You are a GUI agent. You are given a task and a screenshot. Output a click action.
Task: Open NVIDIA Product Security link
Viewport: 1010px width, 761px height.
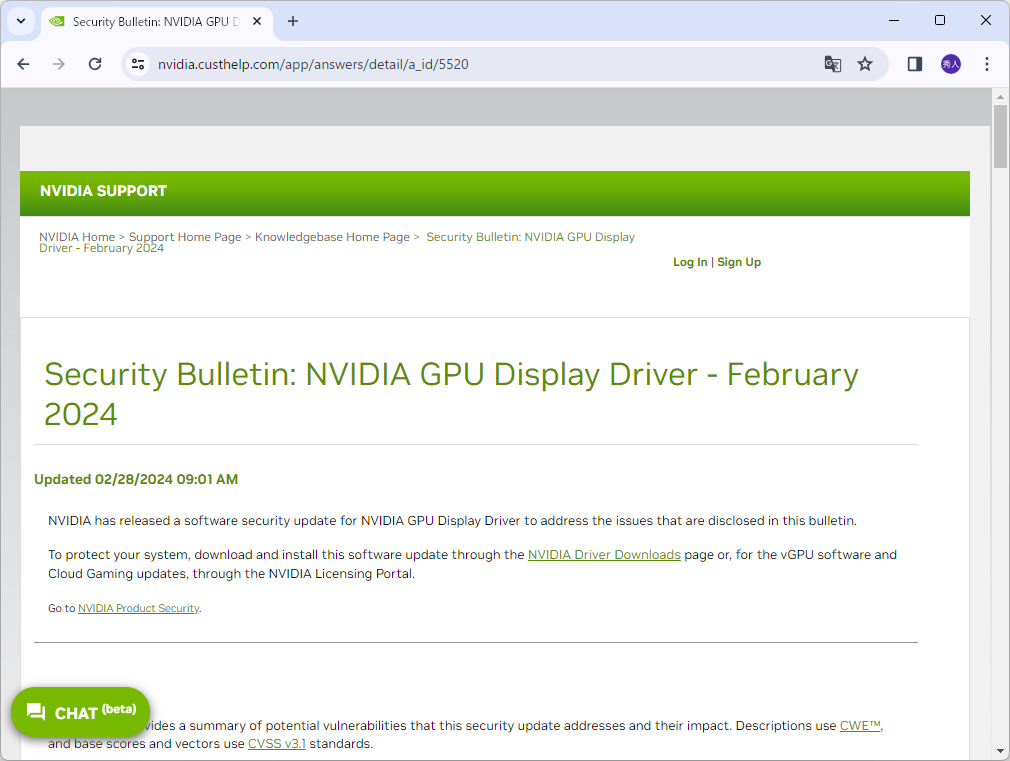pyautogui.click(x=138, y=608)
